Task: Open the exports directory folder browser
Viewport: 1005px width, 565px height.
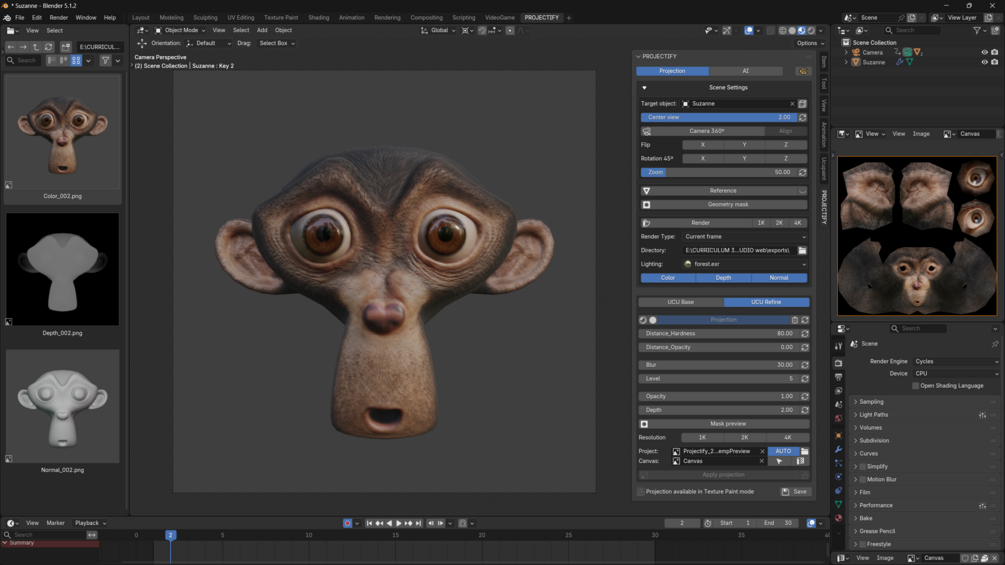Action: (802, 250)
